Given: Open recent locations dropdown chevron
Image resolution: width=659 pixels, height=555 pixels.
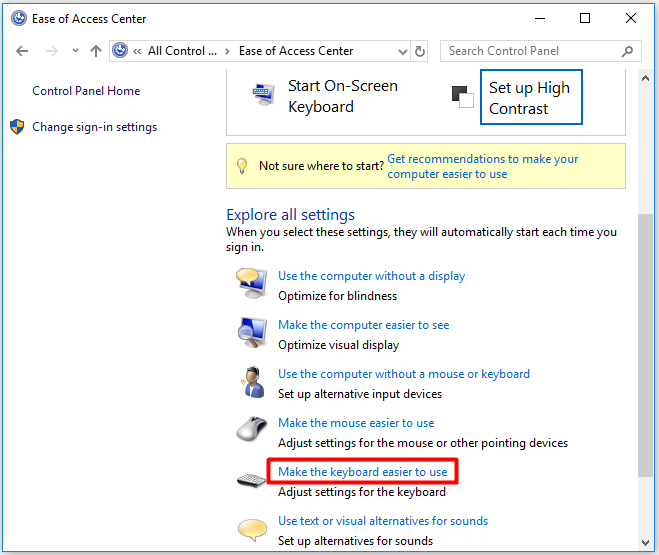Looking at the screenshot, I should pos(75,51).
